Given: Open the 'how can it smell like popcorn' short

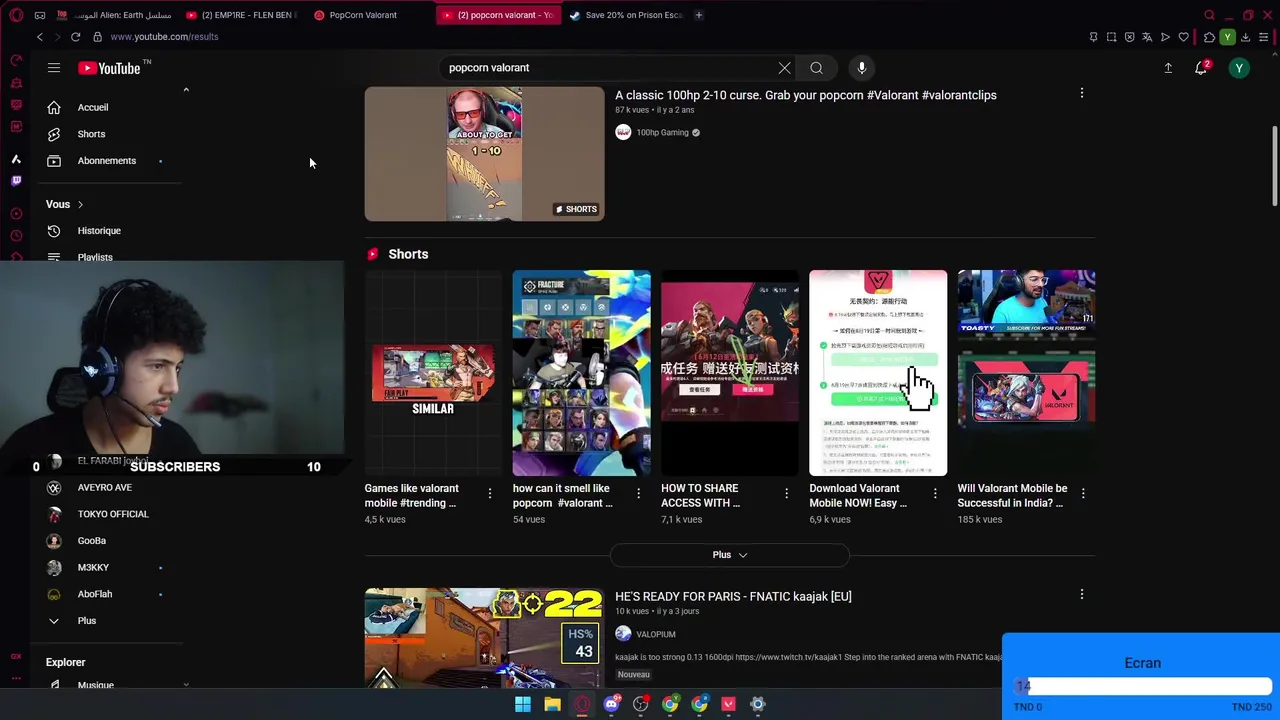Looking at the screenshot, I should point(581,373).
